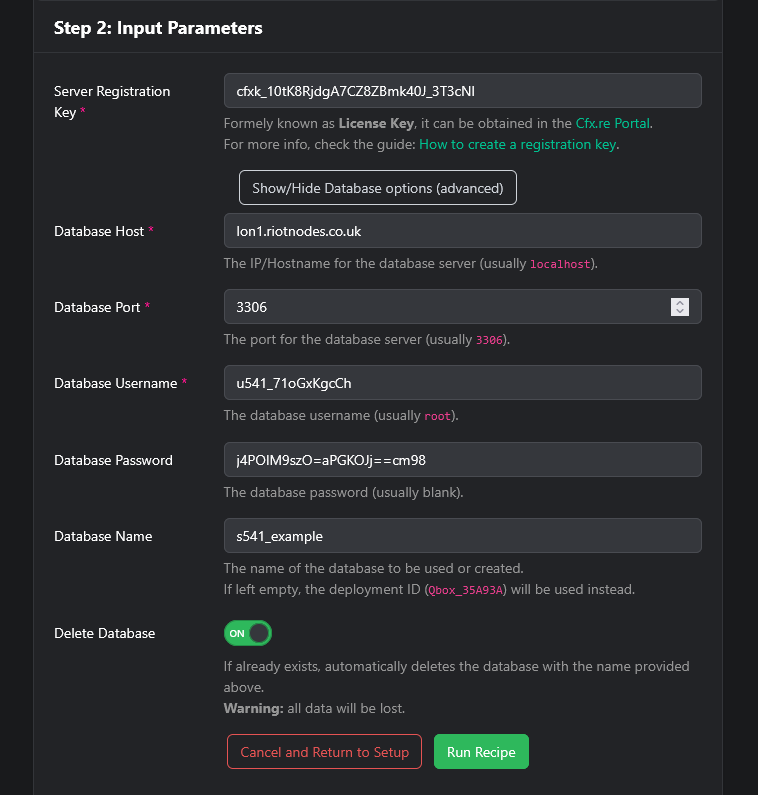Click the green Run Recipe button
Viewport: 758px width, 795px height.
pos(481,752)
